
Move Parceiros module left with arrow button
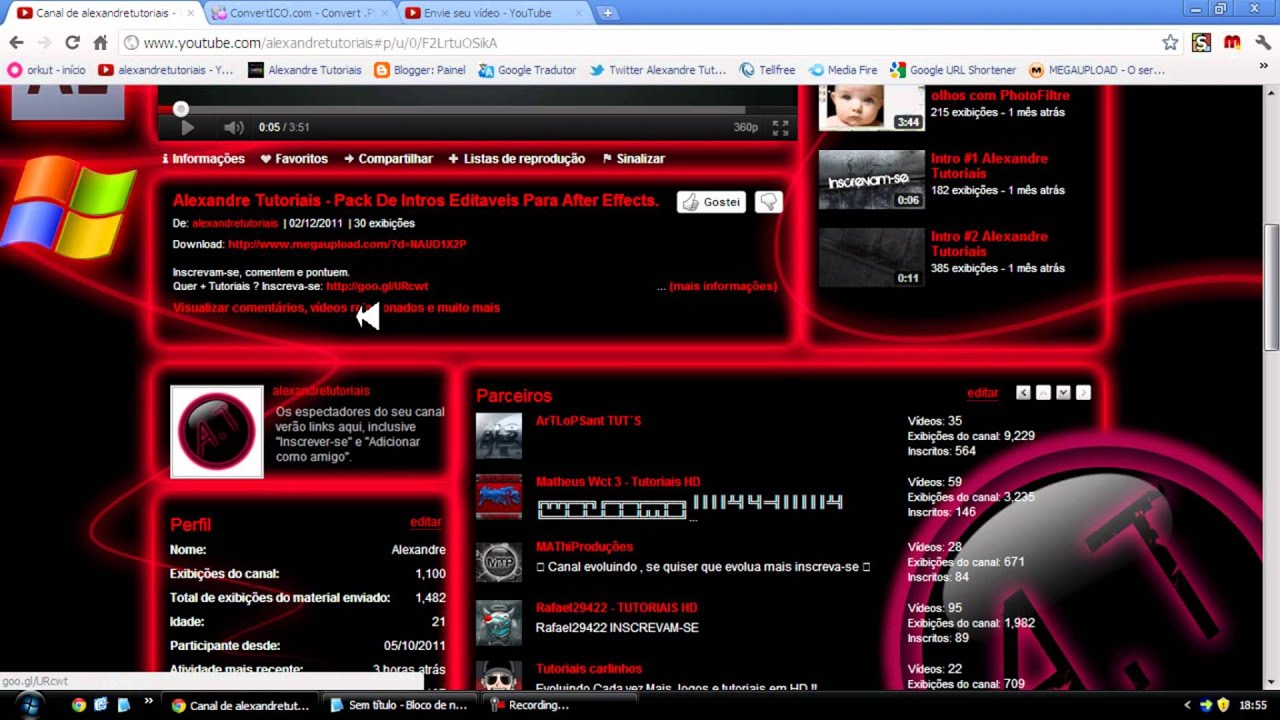pyautogui.click(x=1023, y=393)
